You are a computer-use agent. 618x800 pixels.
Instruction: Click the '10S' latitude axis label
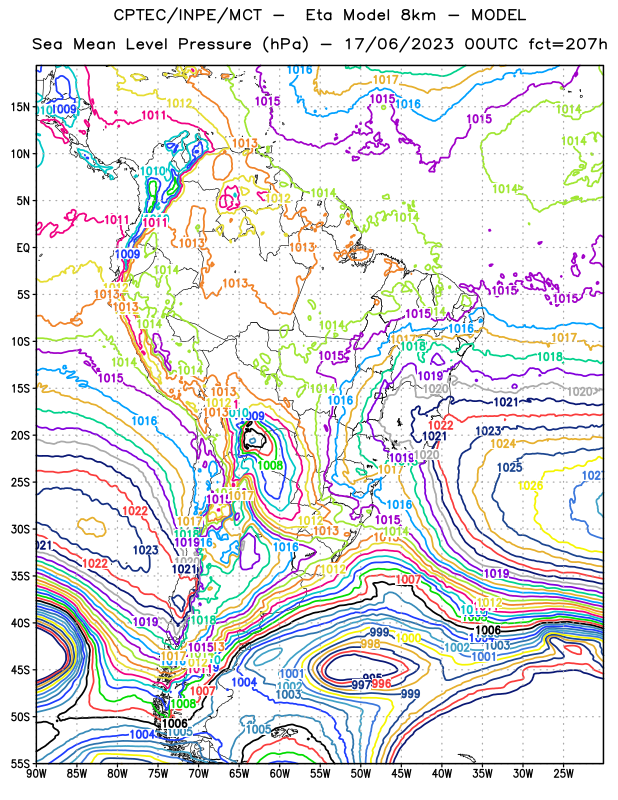[x=21, y=341]
